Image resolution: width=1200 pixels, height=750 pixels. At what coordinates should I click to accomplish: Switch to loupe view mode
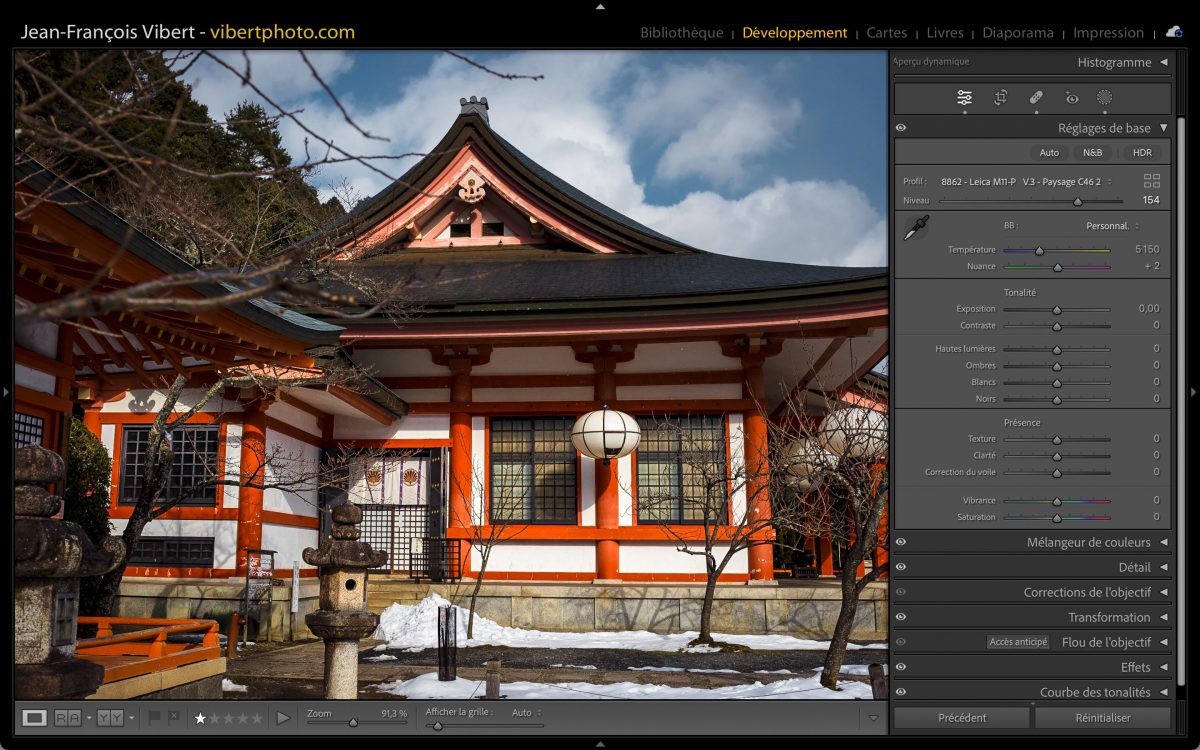click(35, 717)
